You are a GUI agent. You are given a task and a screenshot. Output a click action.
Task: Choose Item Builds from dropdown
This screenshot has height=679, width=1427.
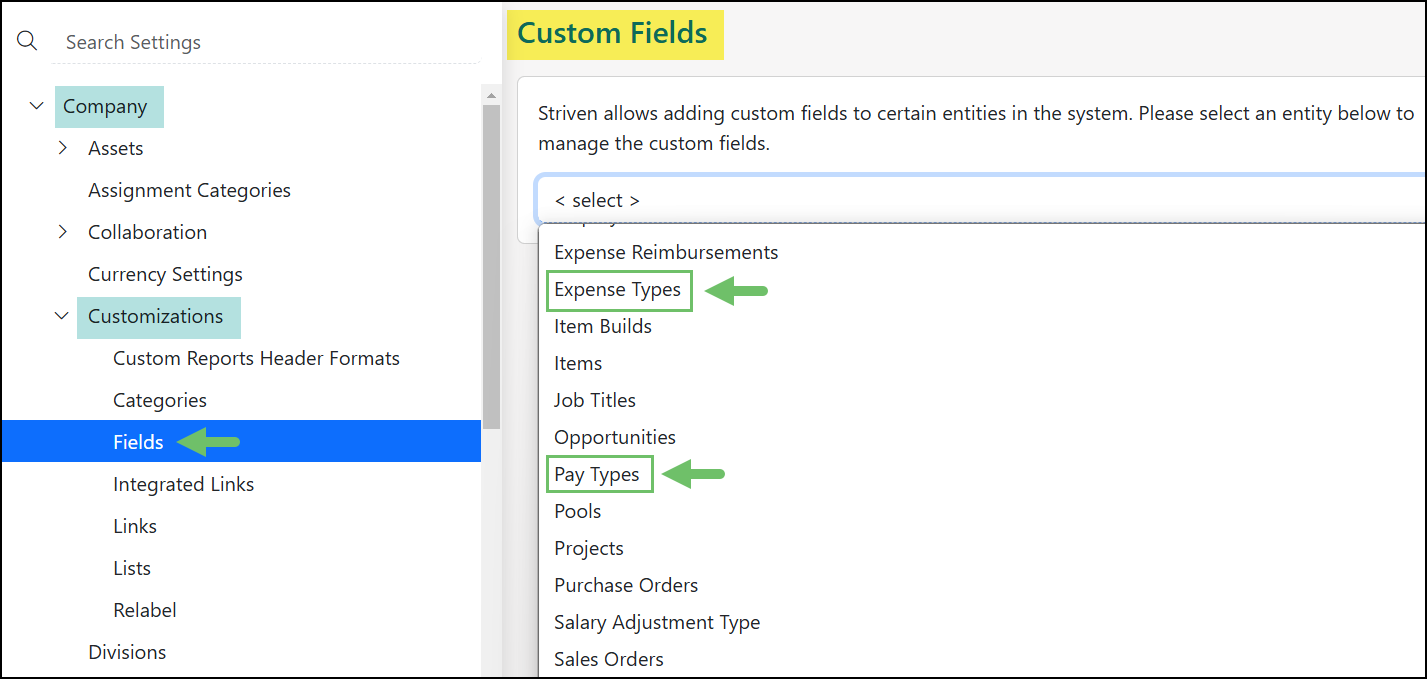tap(603, 326)
